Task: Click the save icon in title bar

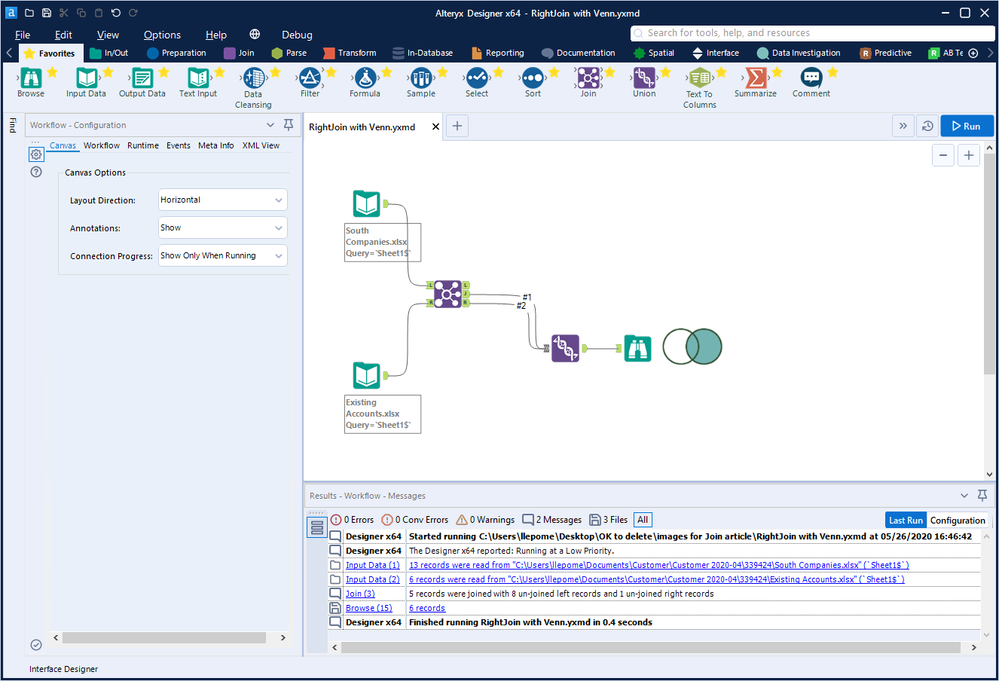Action: [47, 13]
